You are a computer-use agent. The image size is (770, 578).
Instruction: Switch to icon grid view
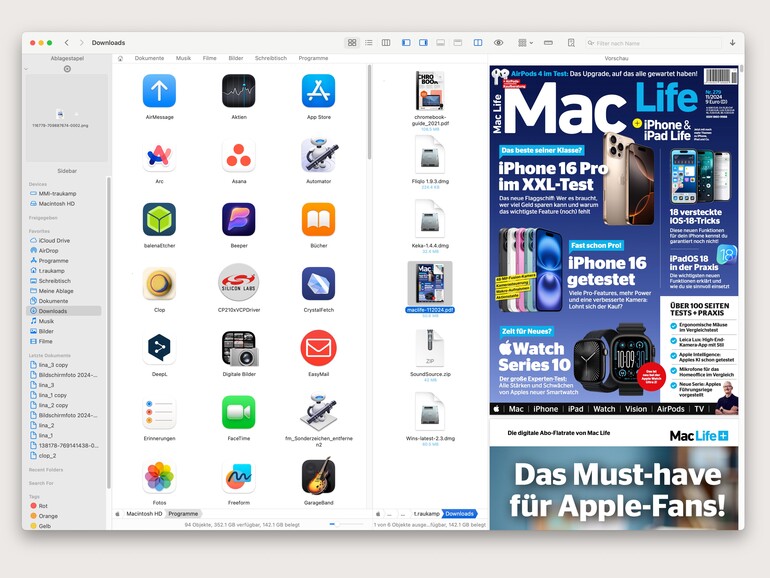tap(352, 43)
